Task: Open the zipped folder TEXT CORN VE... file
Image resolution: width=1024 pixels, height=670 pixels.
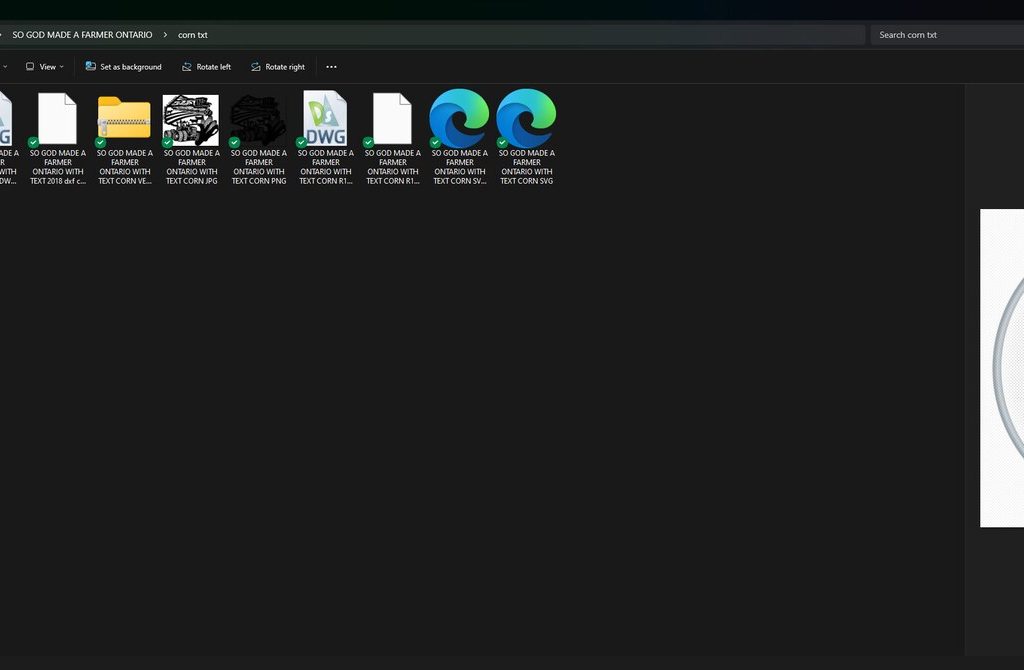Action: tap(124, 120)
